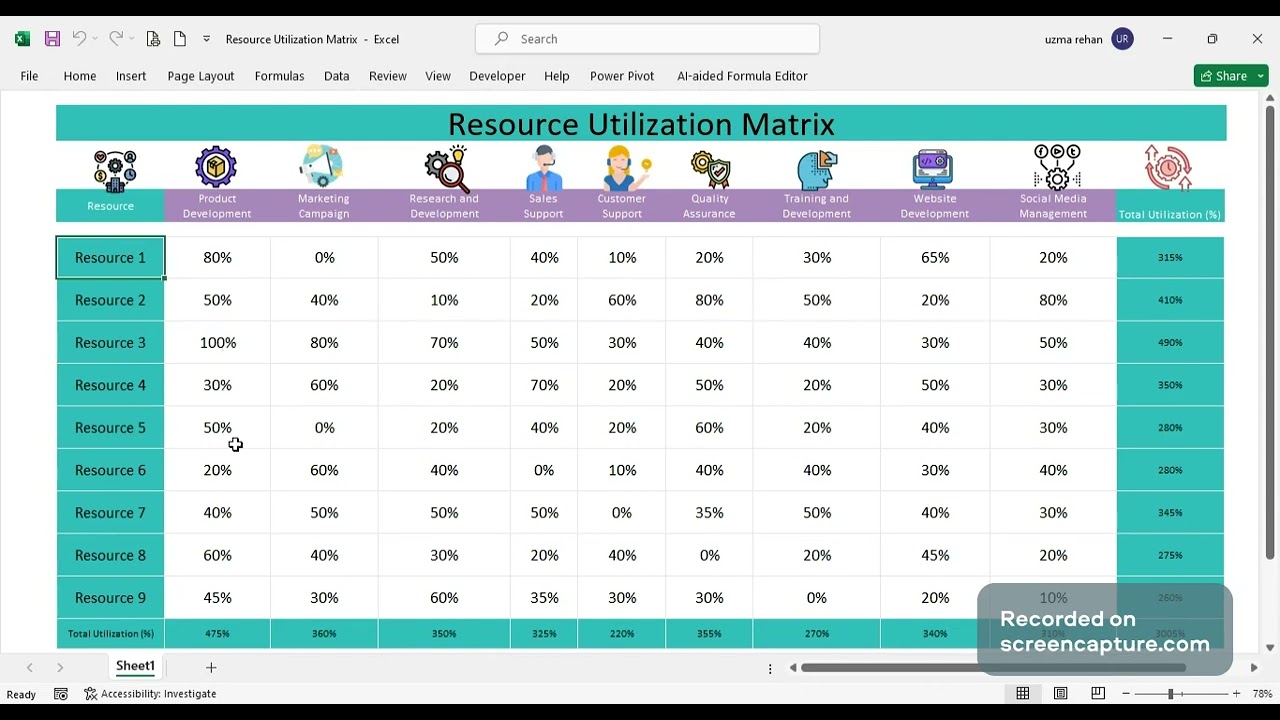
Task: Click the Undo arrow icon
Action: pos(79,39)
